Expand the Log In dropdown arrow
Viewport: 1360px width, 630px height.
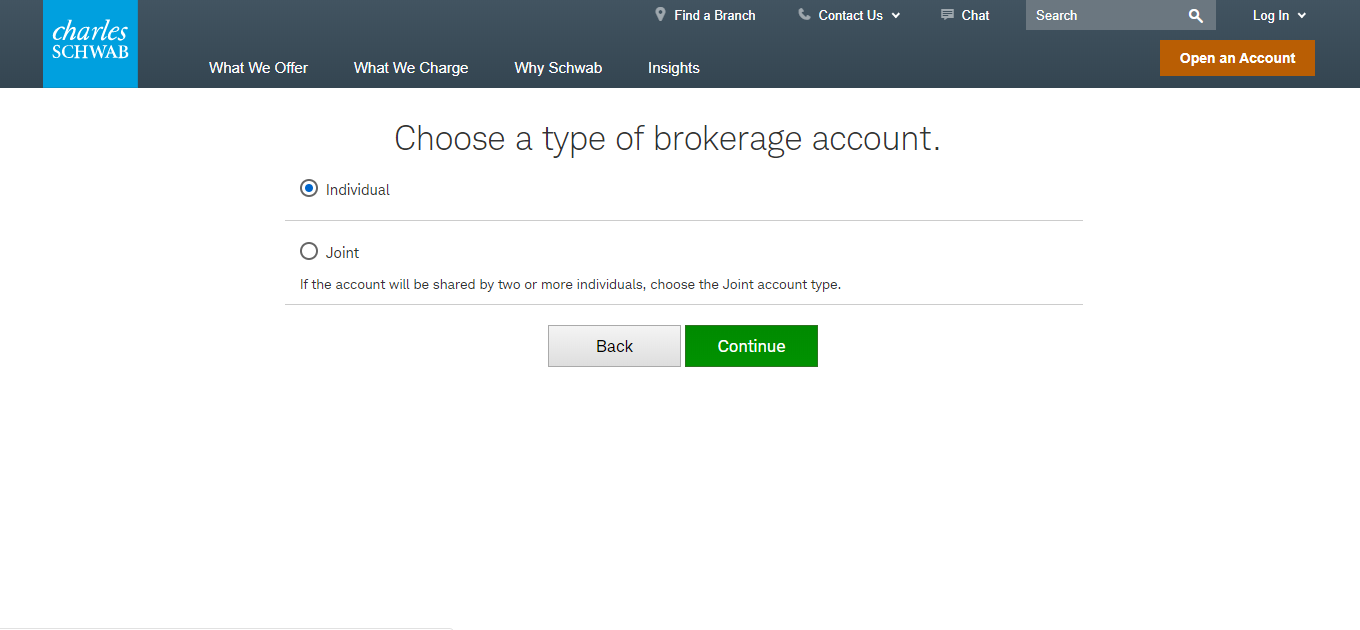pyautogui.click(x=1302, y=16)
